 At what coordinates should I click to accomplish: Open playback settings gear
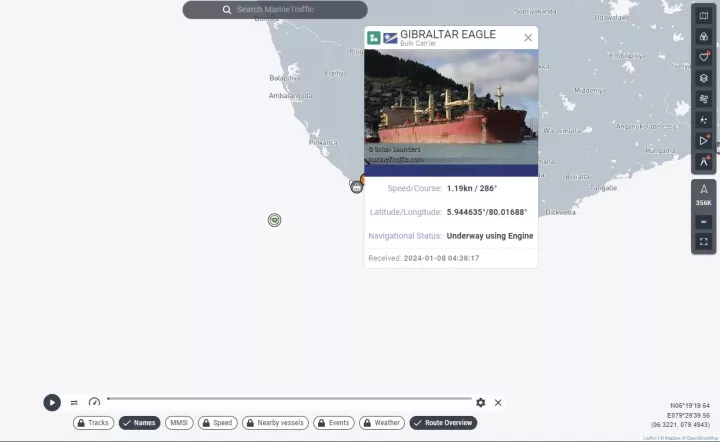[x=480, y=403]
